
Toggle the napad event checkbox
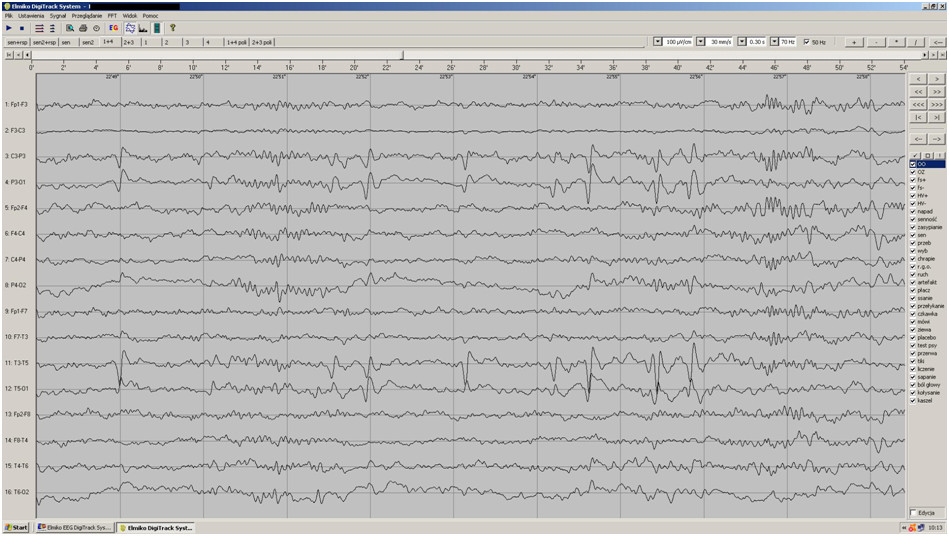tap(913, 211)
